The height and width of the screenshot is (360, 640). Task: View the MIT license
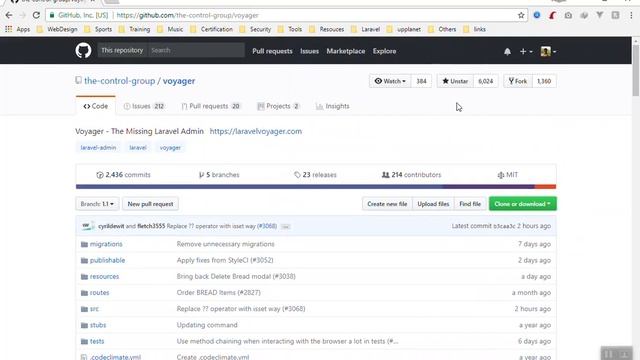pos(508,175)
